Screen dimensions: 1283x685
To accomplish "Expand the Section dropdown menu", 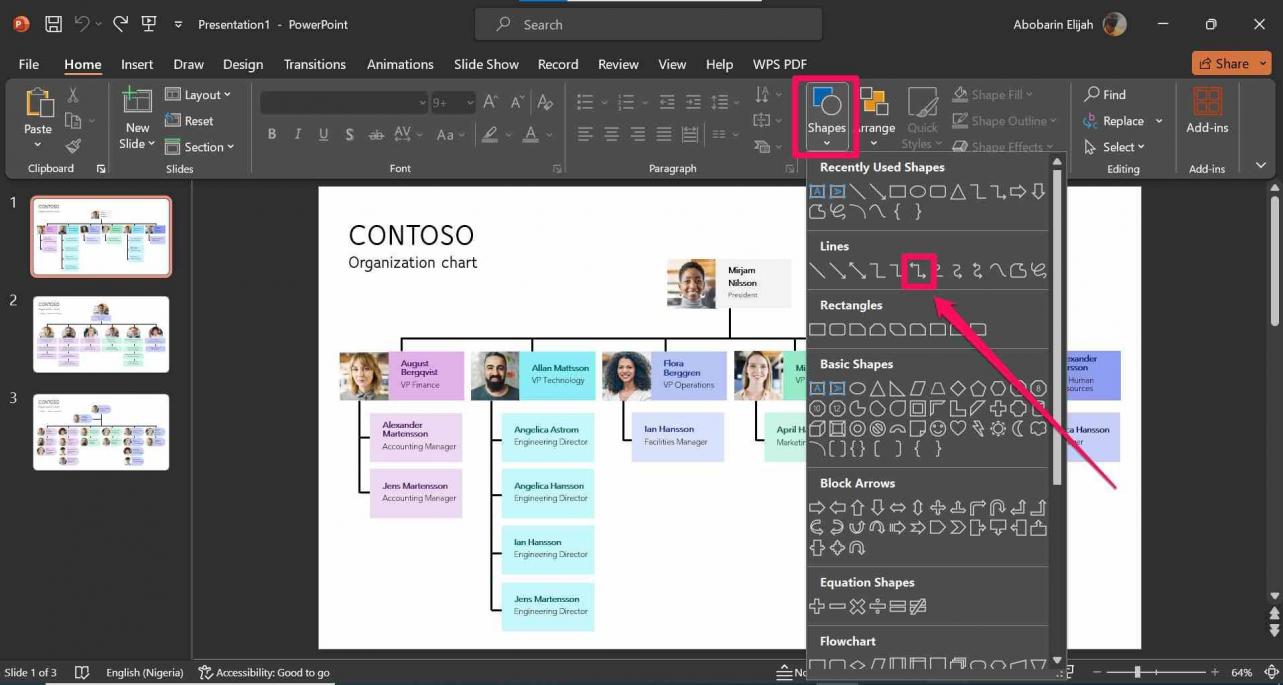I will click(x=199, y=147).
